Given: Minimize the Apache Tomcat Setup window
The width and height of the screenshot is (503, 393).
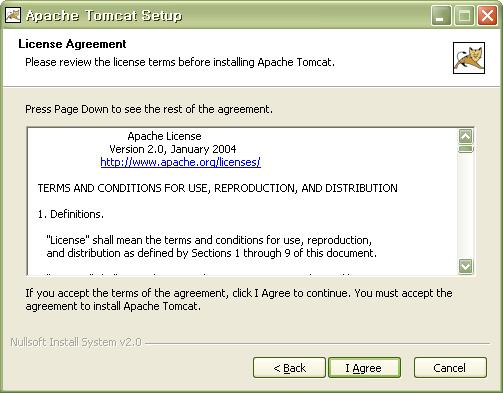Looking at the screenshot, I should pos(441,15).
